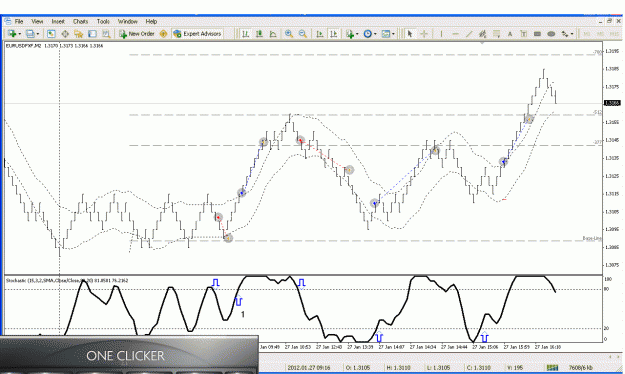This screenshot has width=625, height=374.
Task: Open MetaEditor via the yellow diamond icon
Action: (x=163, y=34)
